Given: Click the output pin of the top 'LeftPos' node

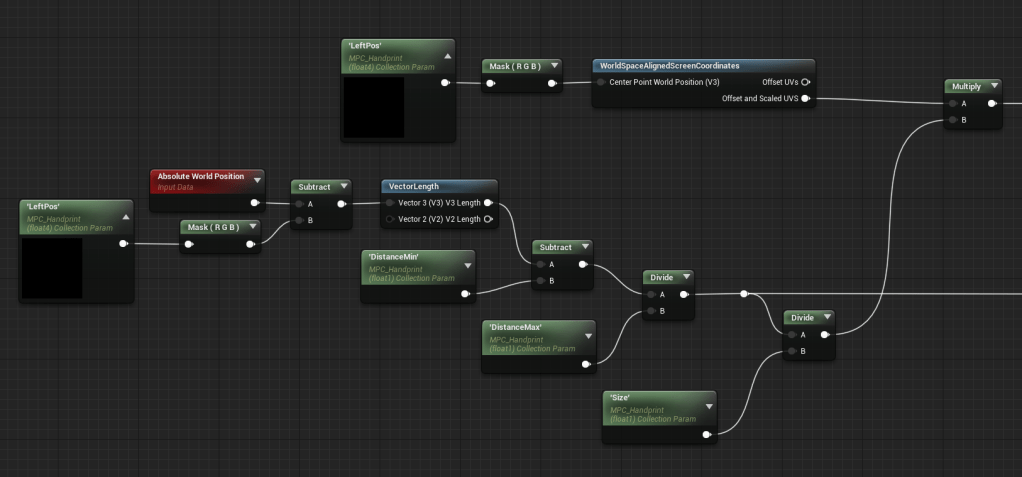Looking at the screenshot, I should (444, 83).
